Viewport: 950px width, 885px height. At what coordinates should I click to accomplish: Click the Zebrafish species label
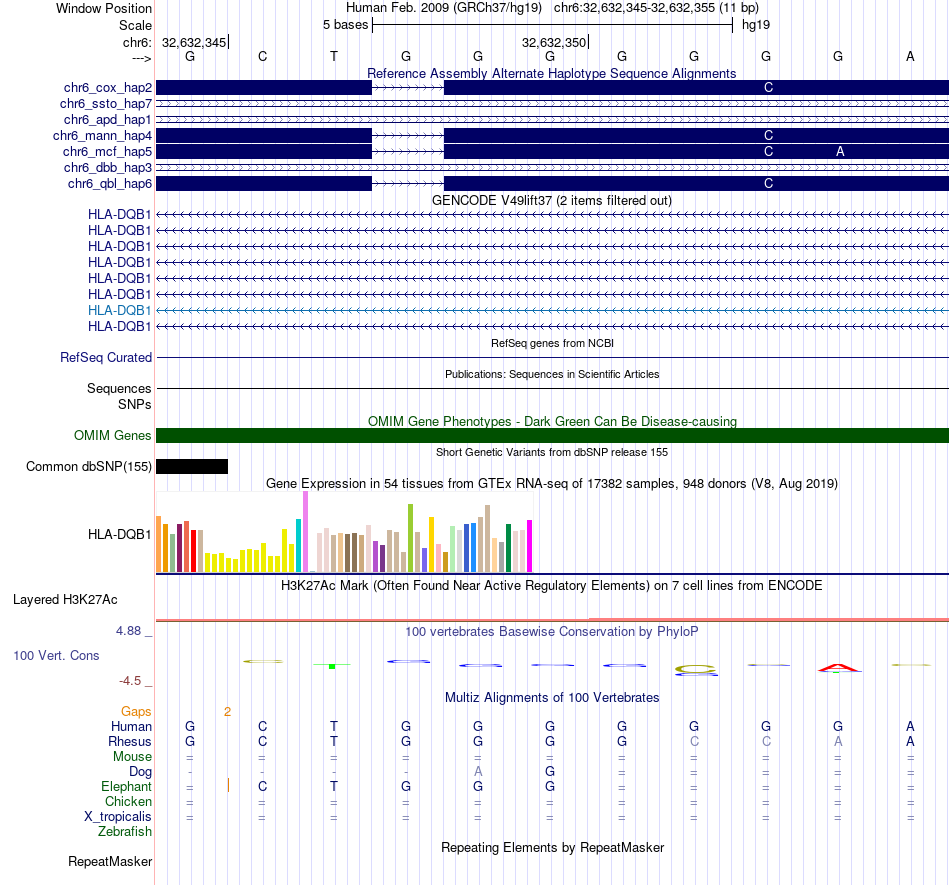[125, 831]
